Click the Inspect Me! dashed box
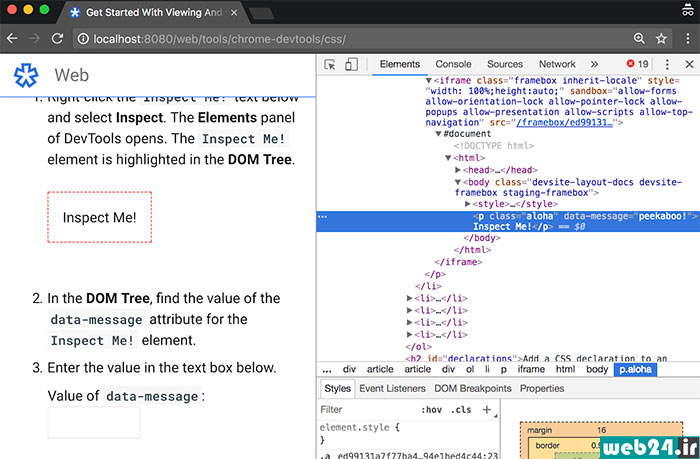700x459 pixels. [x=100, y=217]
